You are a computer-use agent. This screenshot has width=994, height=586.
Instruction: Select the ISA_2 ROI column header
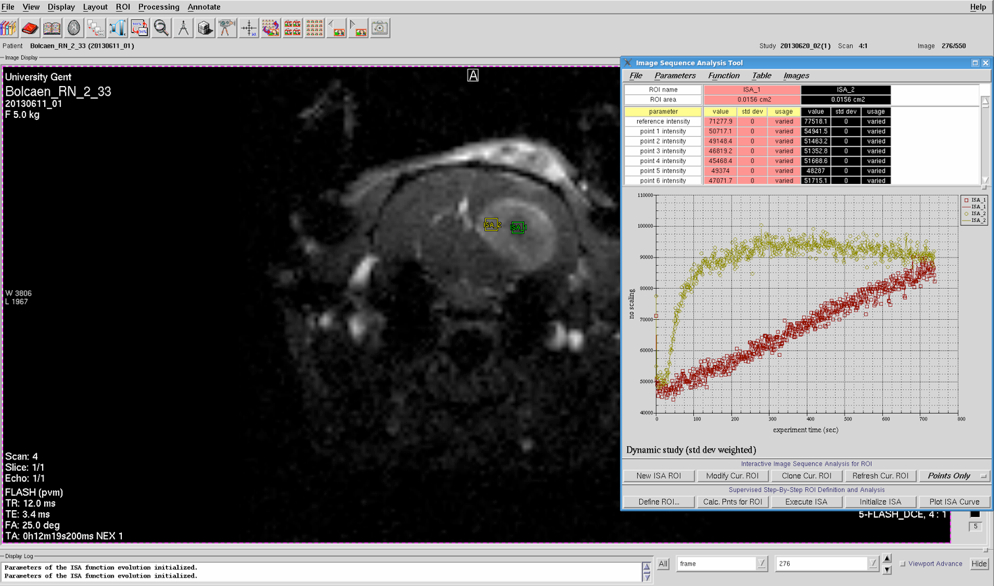pyautogui.click(x=845, y=90)
